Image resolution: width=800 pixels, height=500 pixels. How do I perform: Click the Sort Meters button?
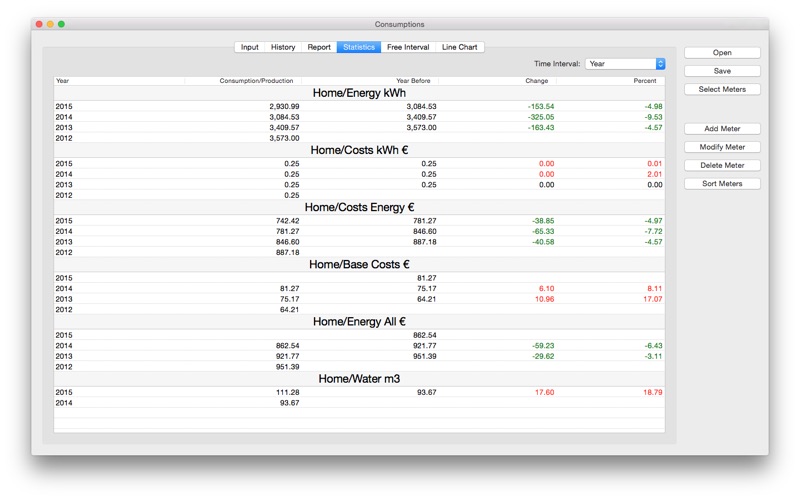(722, 184)
